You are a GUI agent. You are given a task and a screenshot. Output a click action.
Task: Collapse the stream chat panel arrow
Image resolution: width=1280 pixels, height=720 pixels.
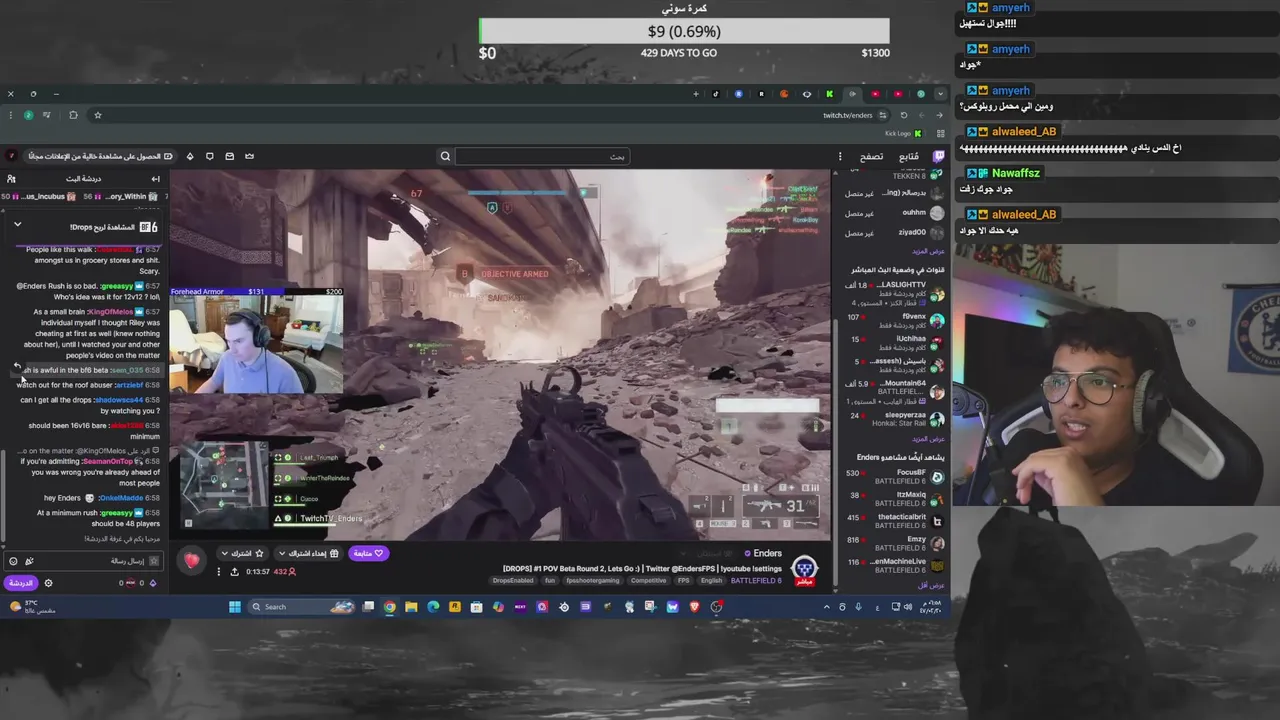coord(155,178)
